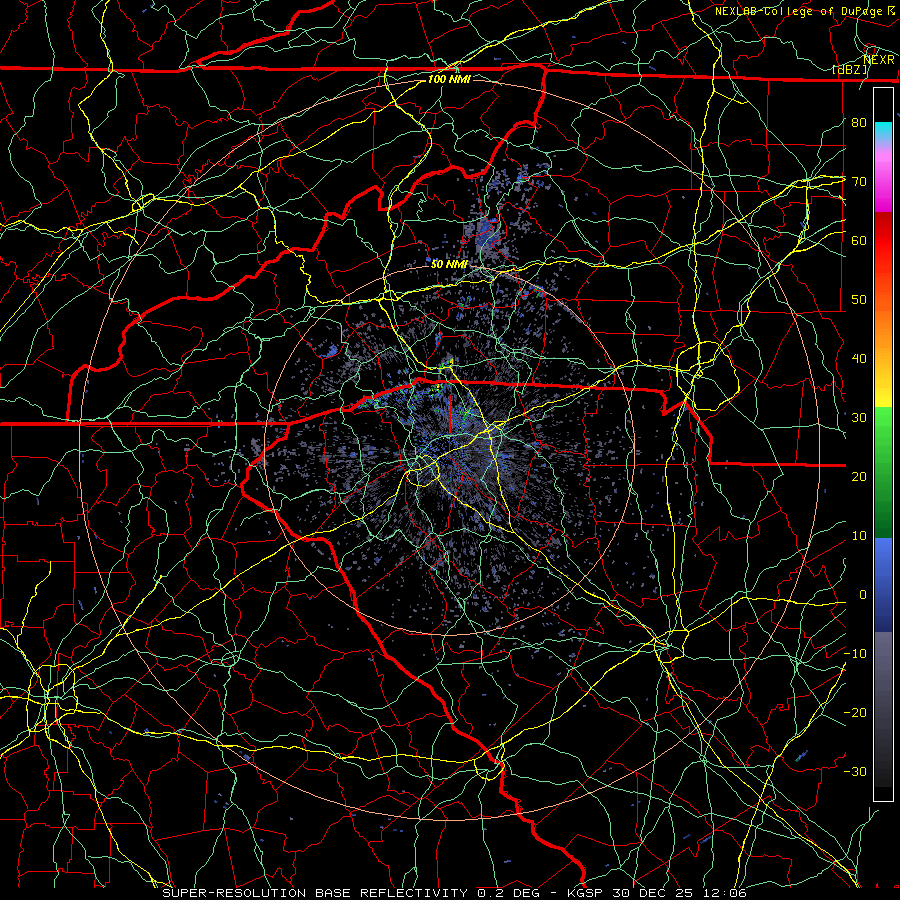Click the 'SUPER-RESOLUTION BASE REFLECTIVITY' product title
Image resolution: width=900 pixels, height=900 pixels.
315,893
